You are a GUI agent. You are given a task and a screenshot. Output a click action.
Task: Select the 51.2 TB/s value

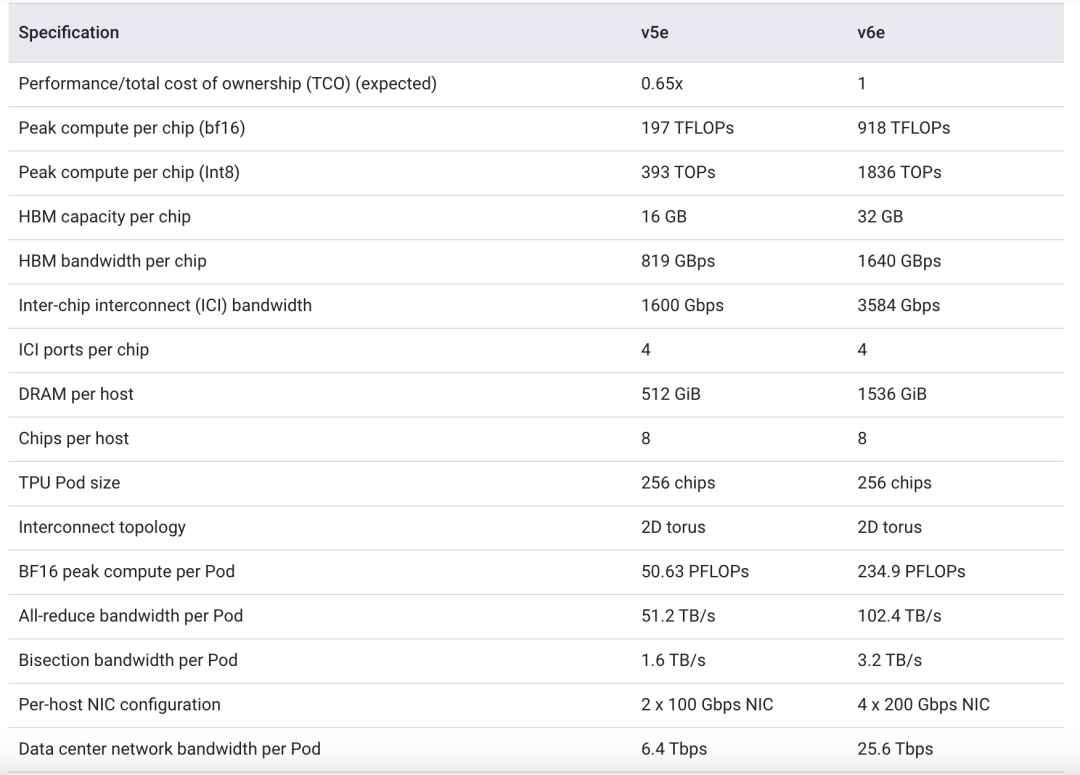pos(678,616)
